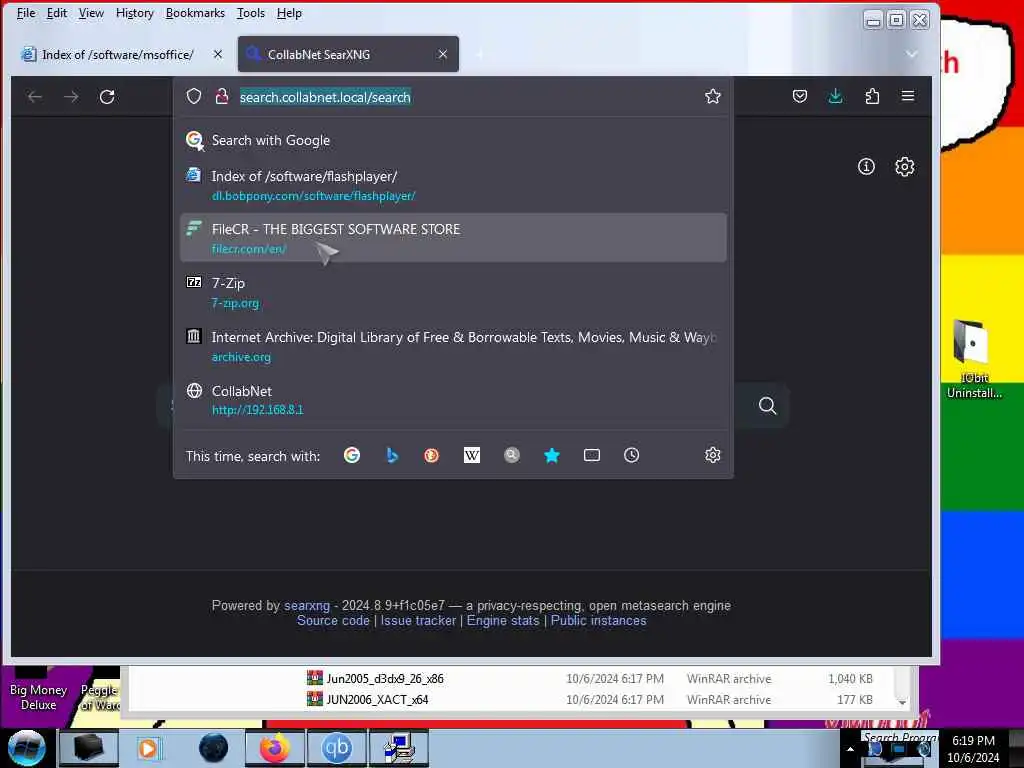Open the site security lock icon
Viewport: 1024px width, 768px height.
tap(222, 97)
